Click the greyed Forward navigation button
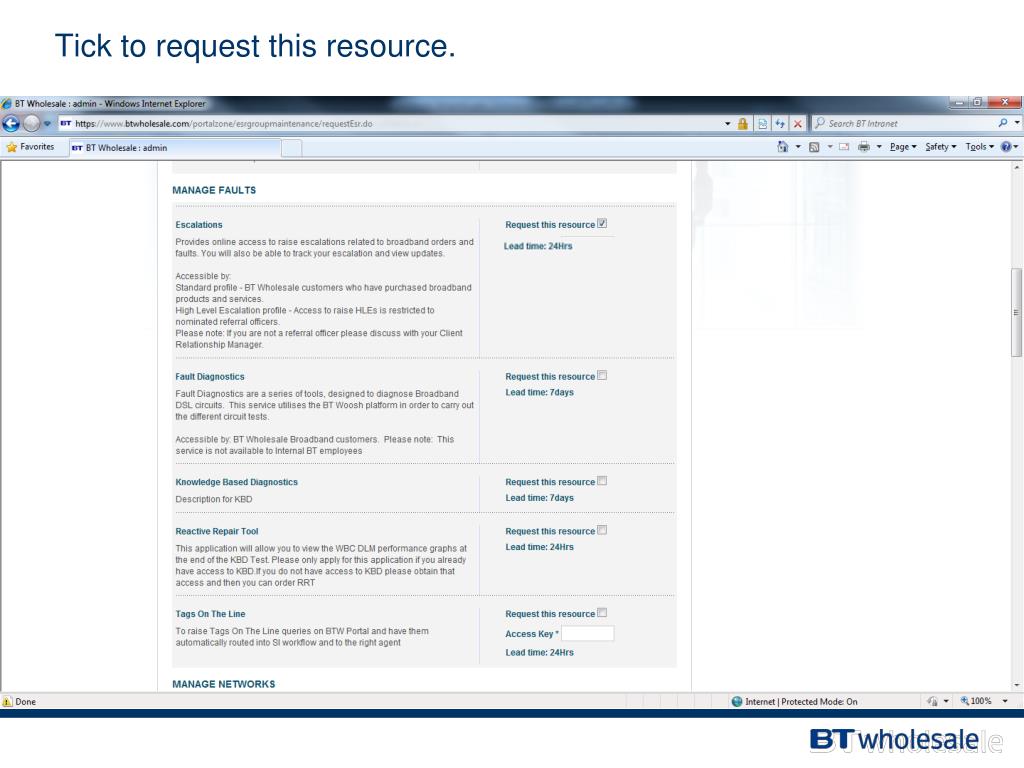1024x768 pixels. 31,123
